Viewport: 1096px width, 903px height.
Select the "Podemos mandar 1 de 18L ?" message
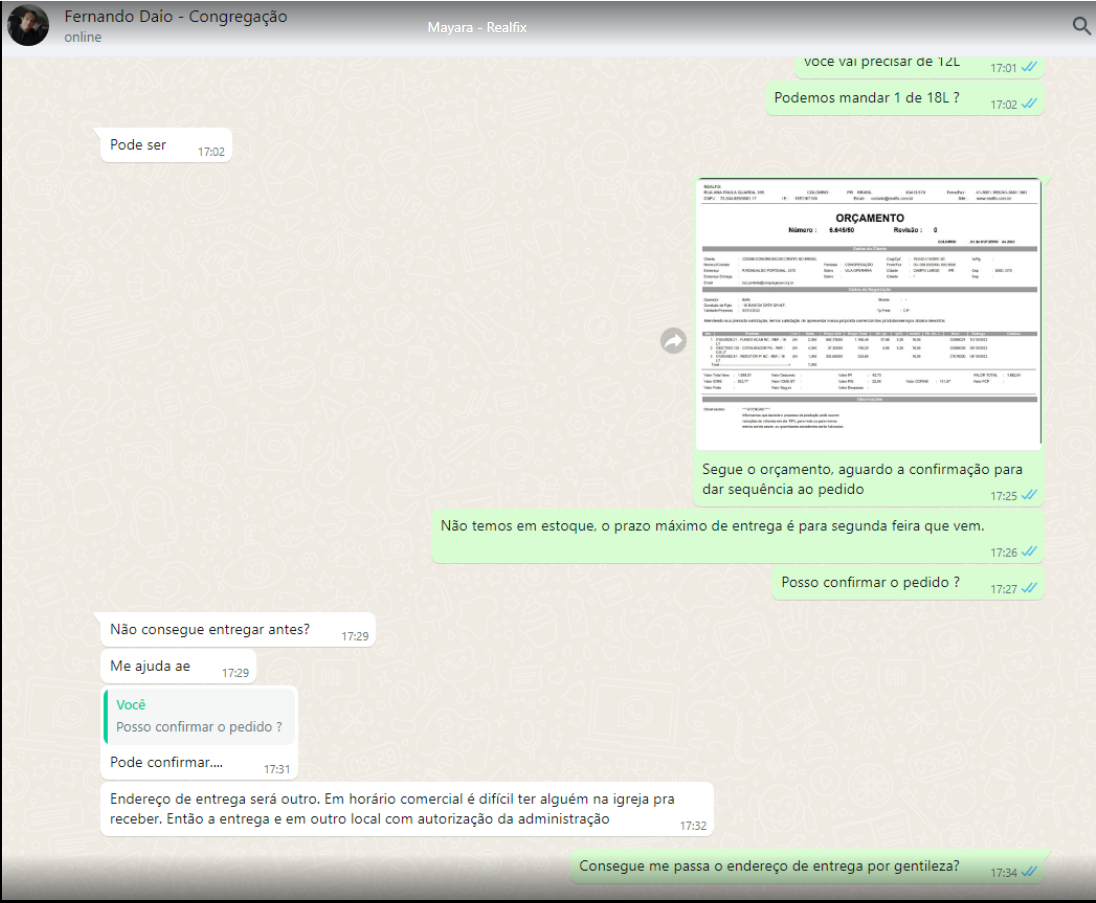tap(867, 98)
